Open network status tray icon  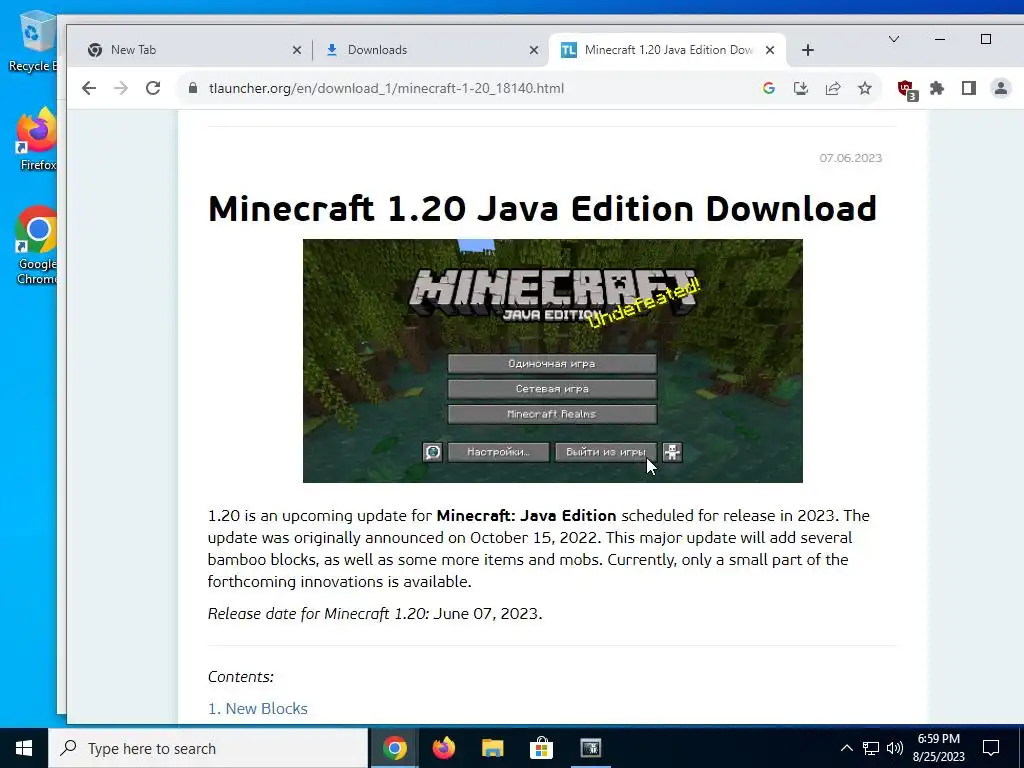click(871, 748)
